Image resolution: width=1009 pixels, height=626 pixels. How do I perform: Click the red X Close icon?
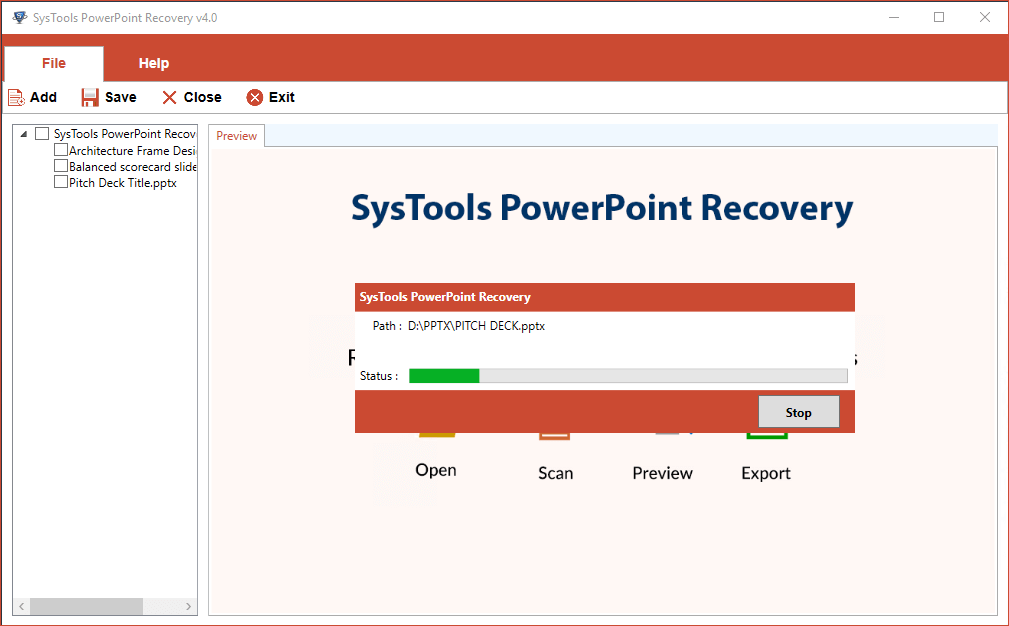tap(169, 97)
